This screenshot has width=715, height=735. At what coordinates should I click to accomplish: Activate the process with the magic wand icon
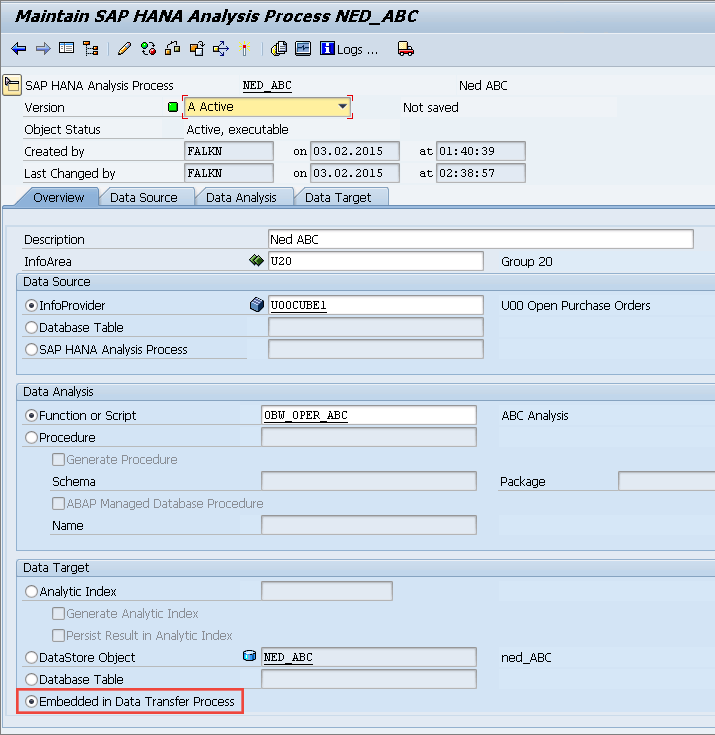point(244,49)
